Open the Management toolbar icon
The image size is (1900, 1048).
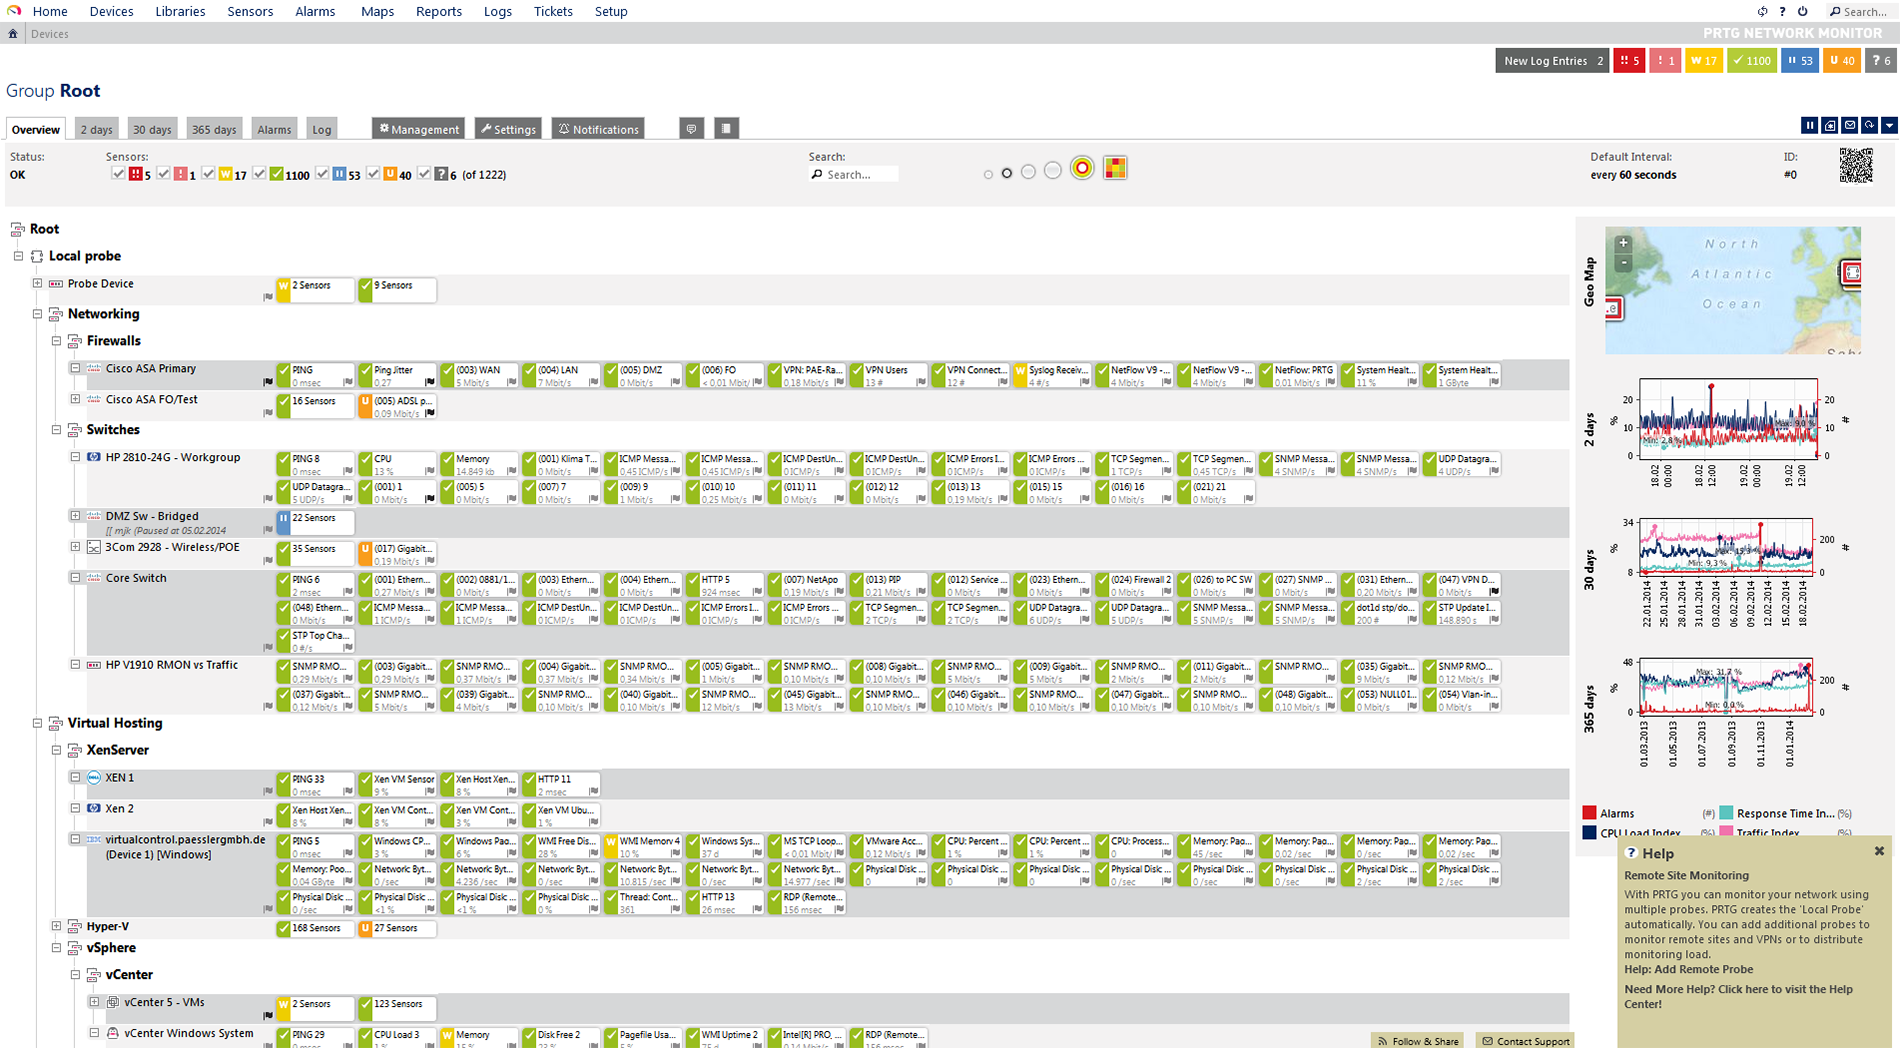(x=418, y=128)
